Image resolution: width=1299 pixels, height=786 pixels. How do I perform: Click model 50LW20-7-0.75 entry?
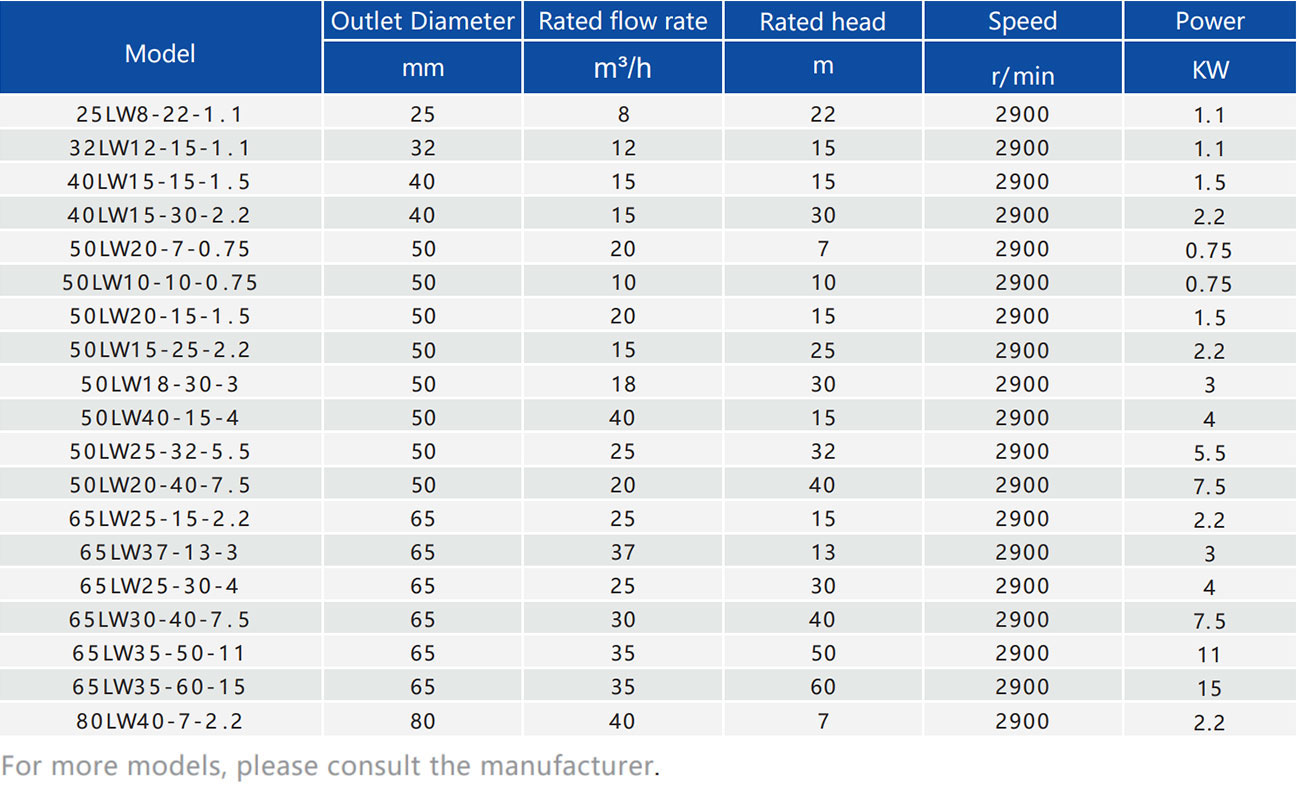click(160, 249)
